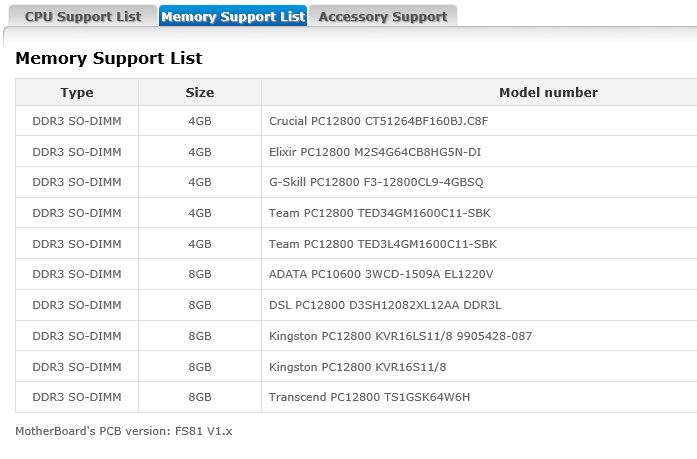
Task: Click the MotherBoard's PCB version note
Action: coord(123,431)
